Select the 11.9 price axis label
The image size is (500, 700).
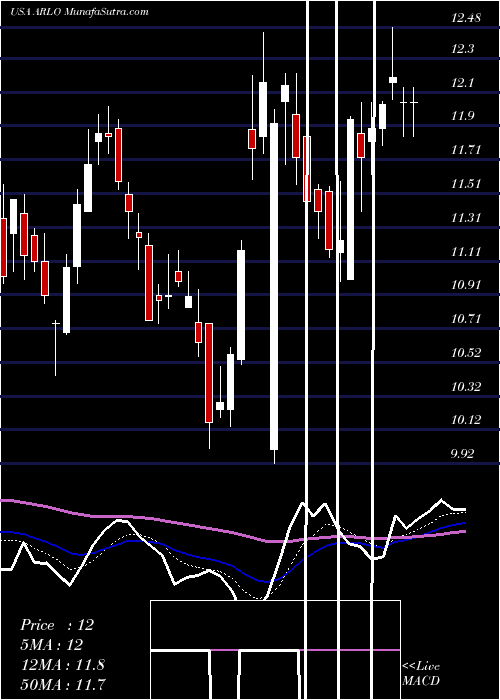coord(462,116)
